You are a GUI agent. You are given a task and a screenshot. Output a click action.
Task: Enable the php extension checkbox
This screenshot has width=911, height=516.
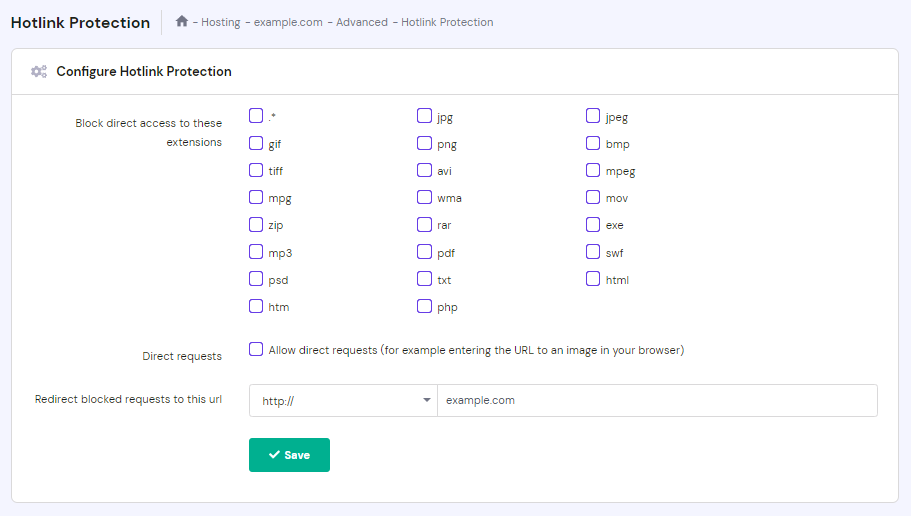coord(424,306)
